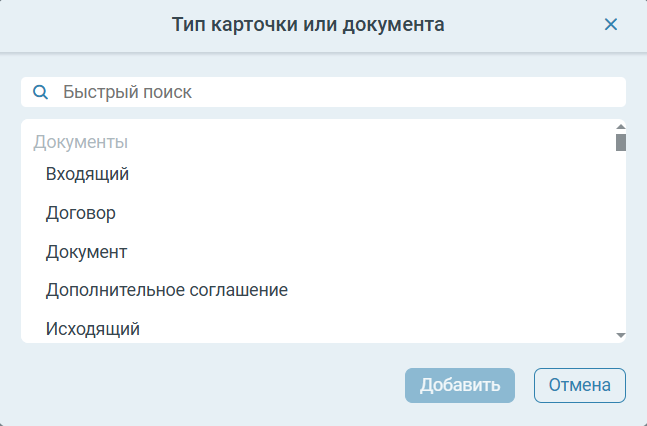Collapse the Документы group header
Screen dimensions: 647x426
[x=81, y=142]
